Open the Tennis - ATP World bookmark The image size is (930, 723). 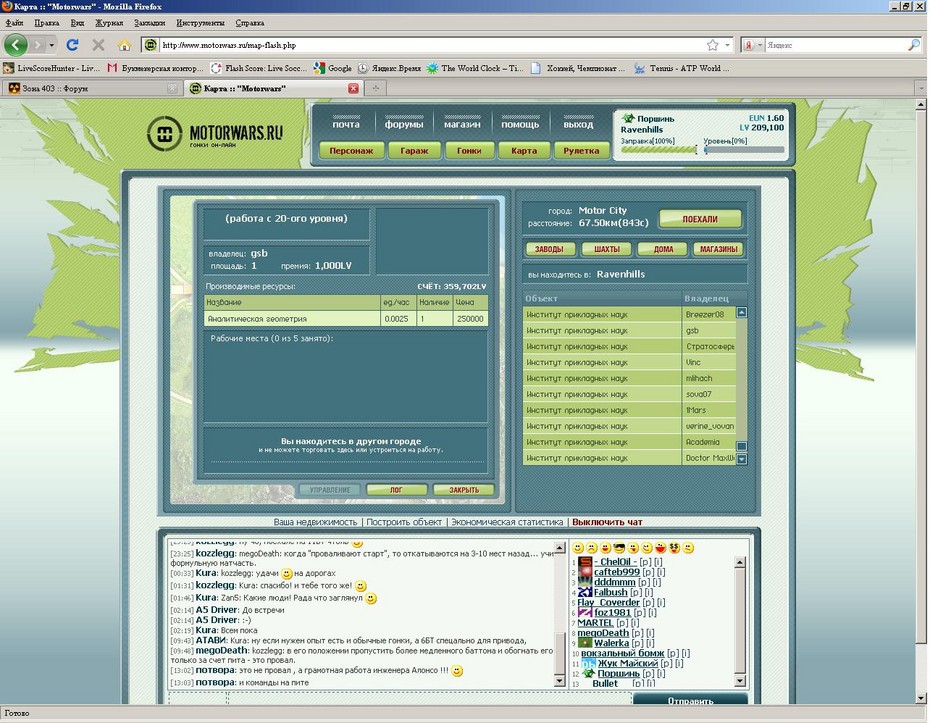pyautogui.click(x=681, y=68)
